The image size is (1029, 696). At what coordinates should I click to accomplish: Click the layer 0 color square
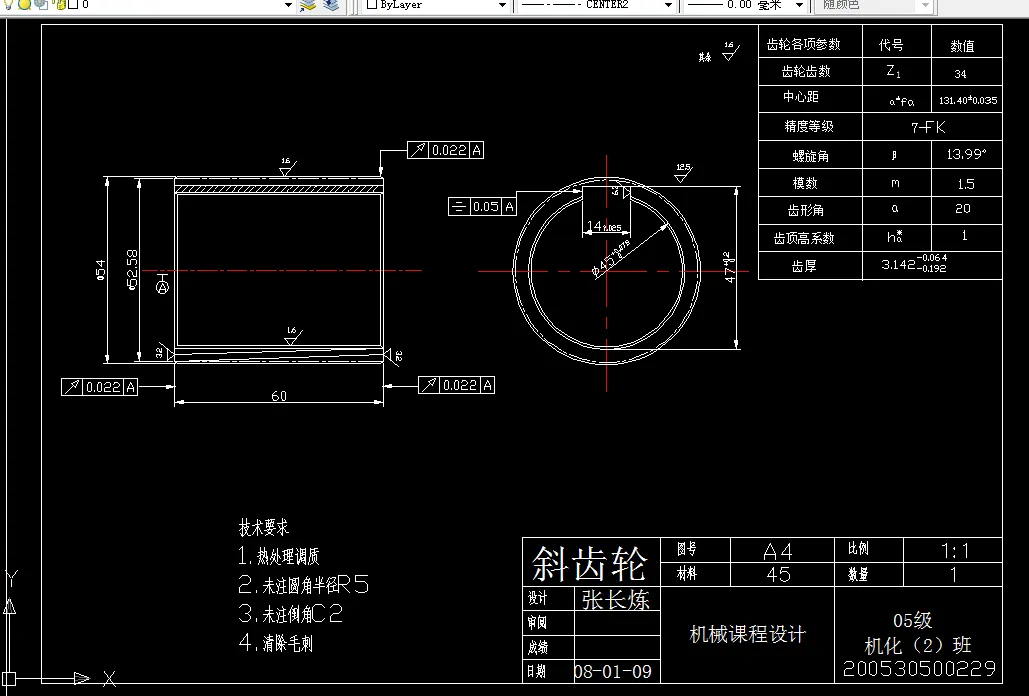click(x=73, y=4)
